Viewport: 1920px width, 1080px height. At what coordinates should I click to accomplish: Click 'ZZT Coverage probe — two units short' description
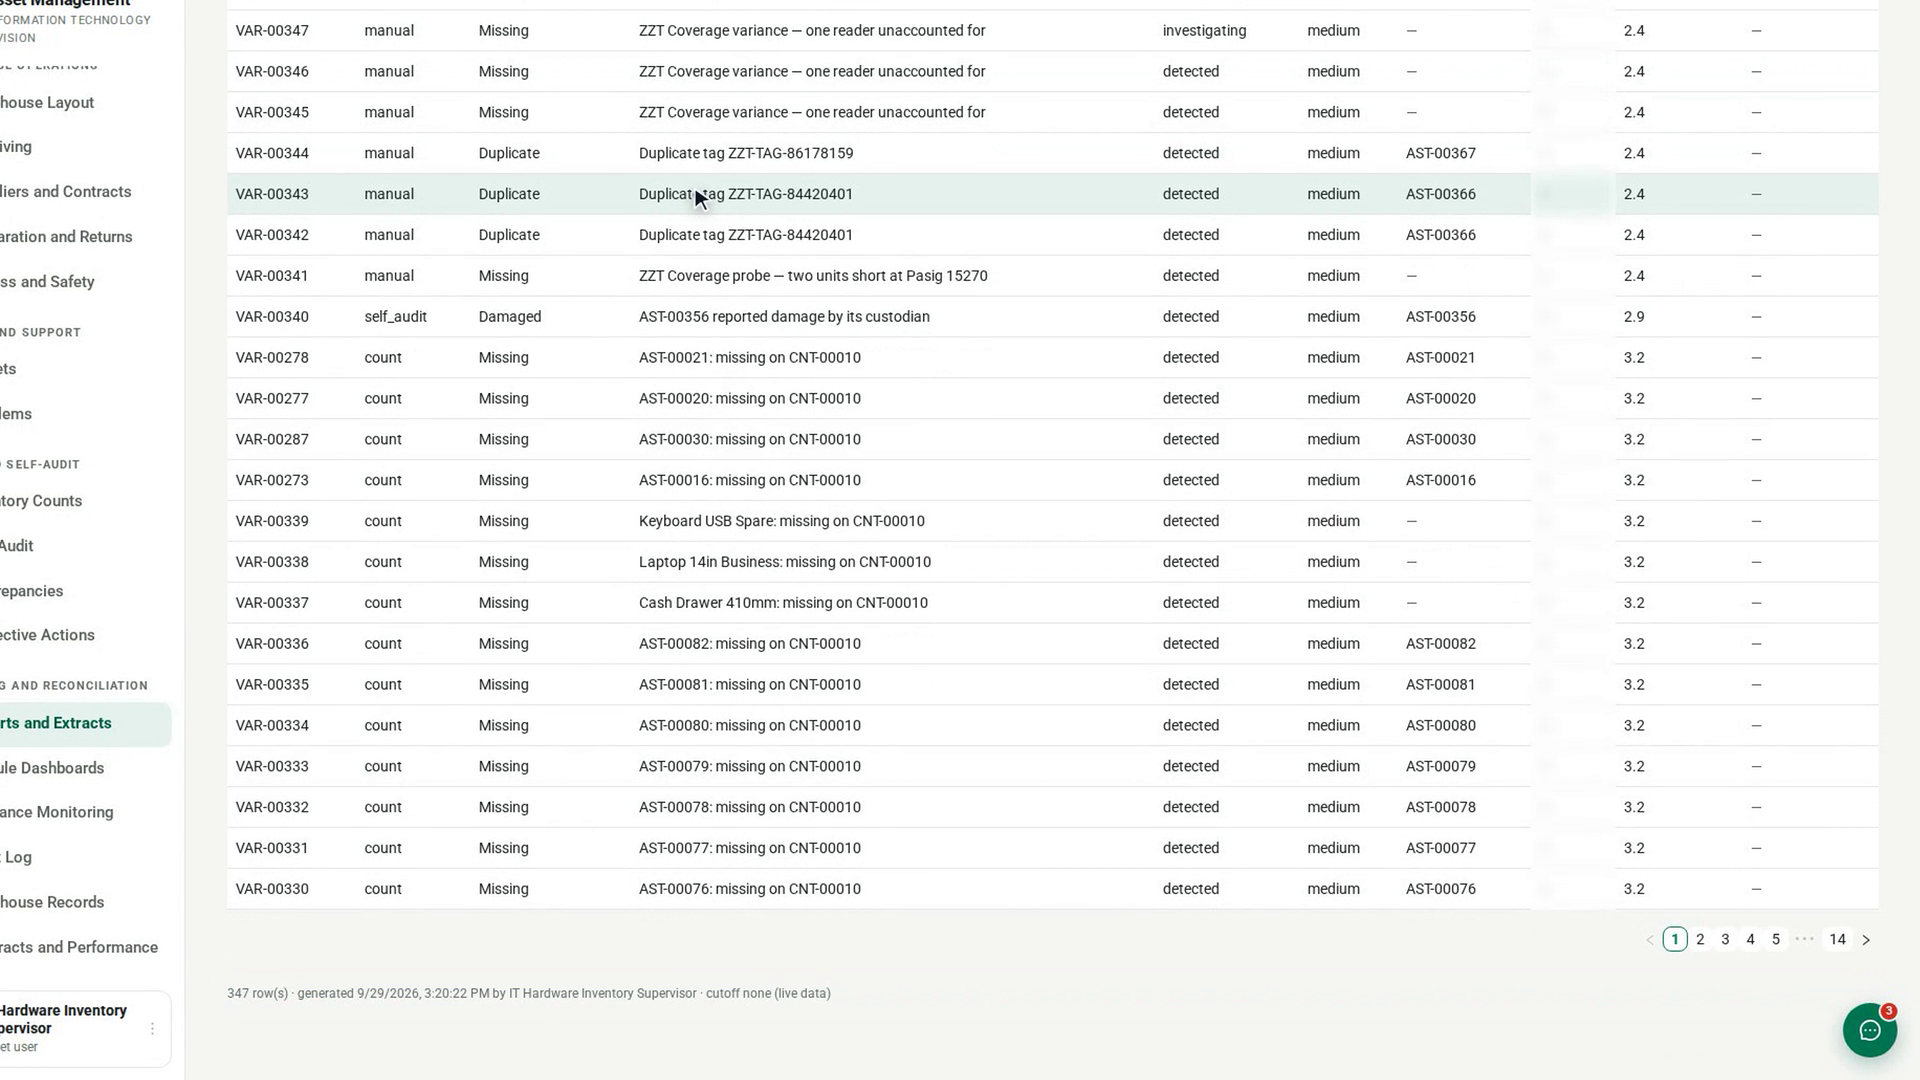[813, 277]
